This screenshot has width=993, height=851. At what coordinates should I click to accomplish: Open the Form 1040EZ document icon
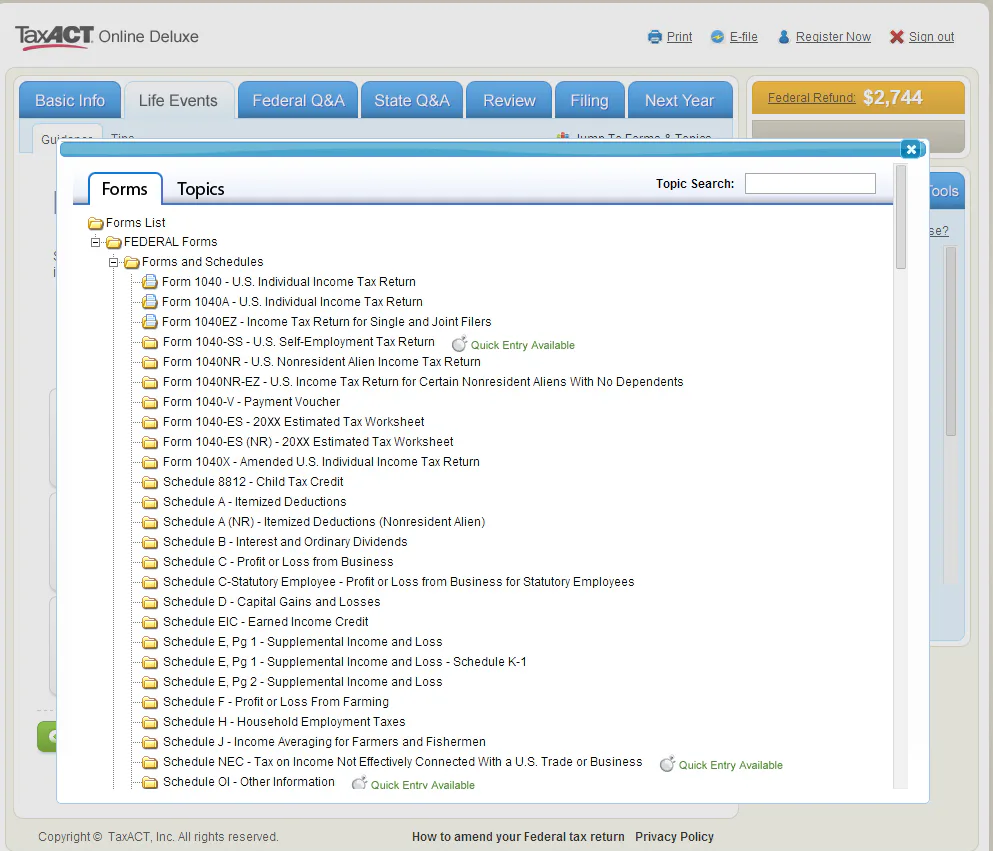[149, 321]
